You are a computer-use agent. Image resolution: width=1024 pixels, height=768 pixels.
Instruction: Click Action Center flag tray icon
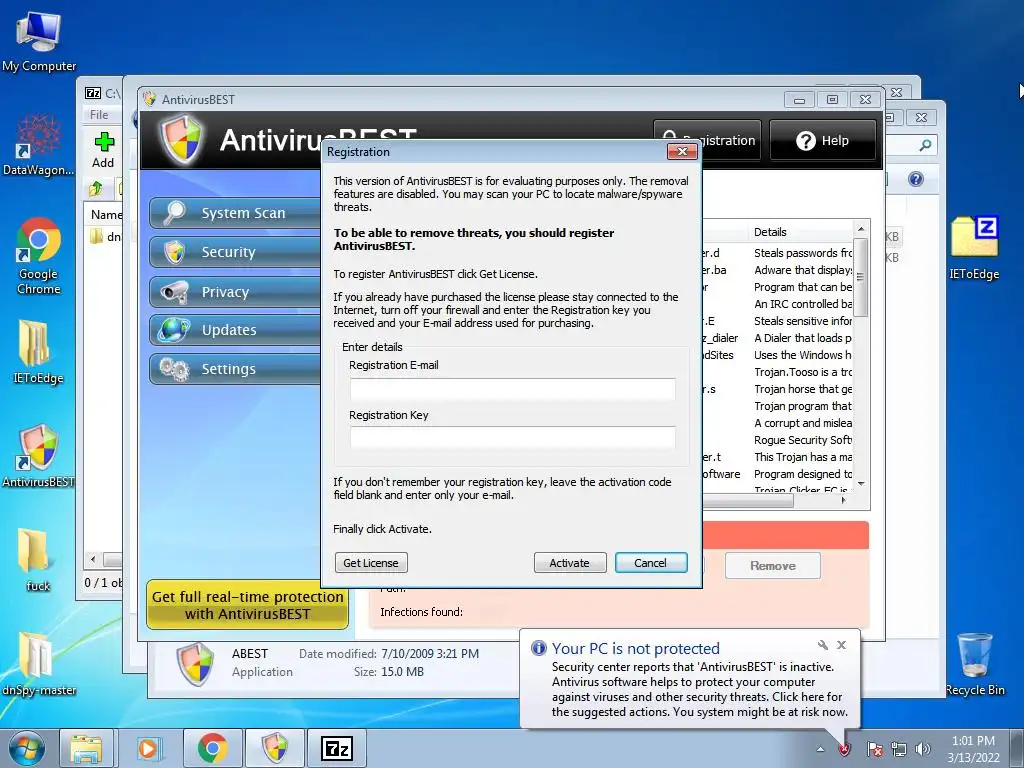click(x=874, y=749)
